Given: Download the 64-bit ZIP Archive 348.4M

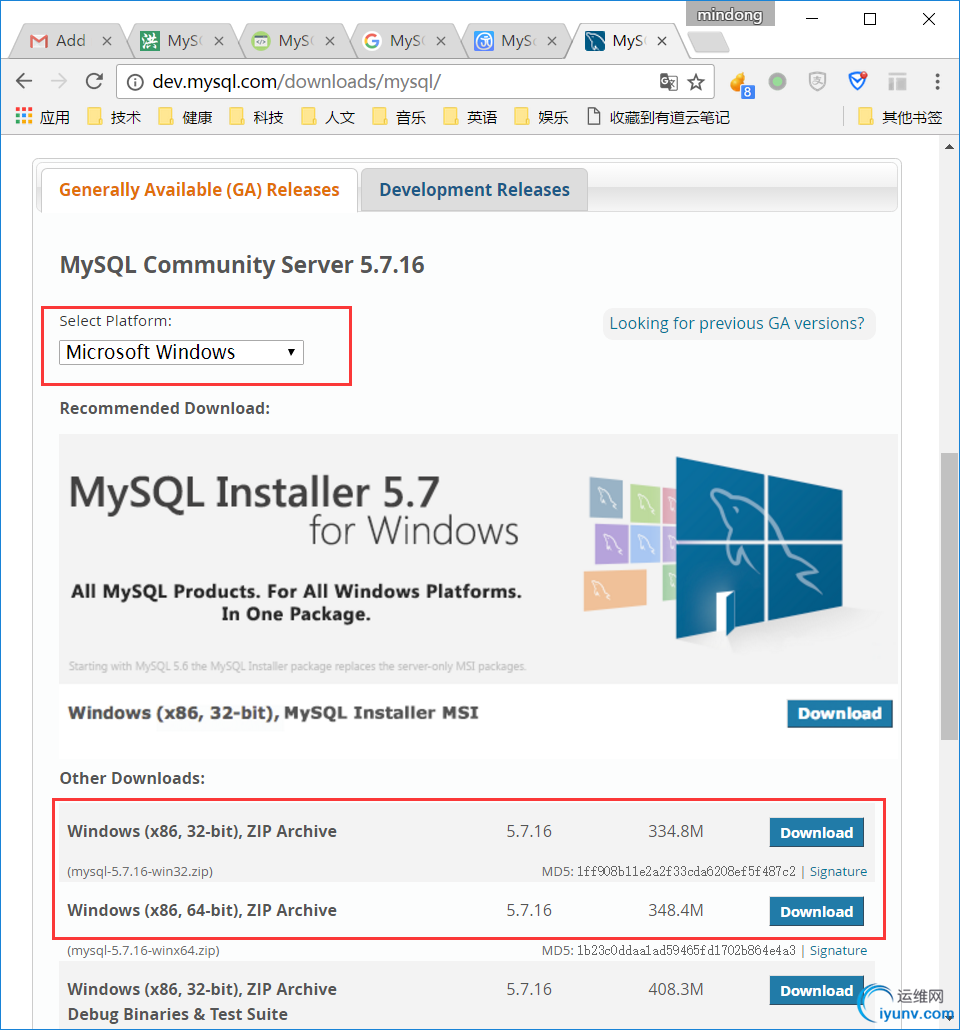Looking at the screenshot, I should coord(817,911).
